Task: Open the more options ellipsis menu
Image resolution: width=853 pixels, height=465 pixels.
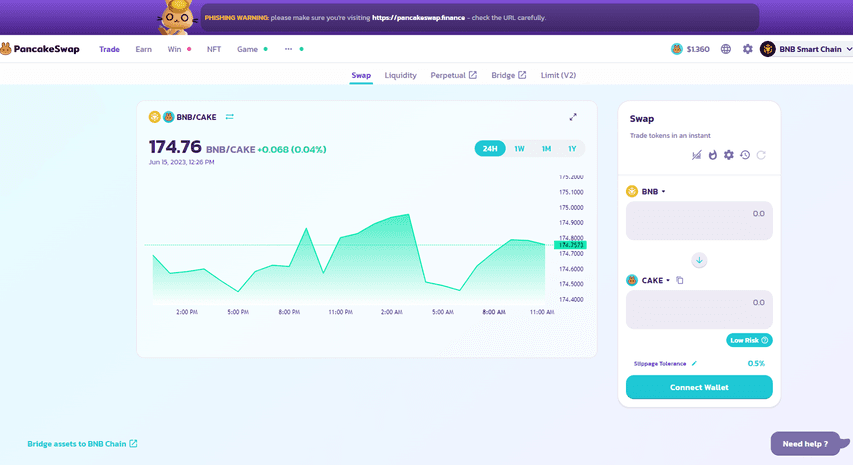Action: pos(288,49)
